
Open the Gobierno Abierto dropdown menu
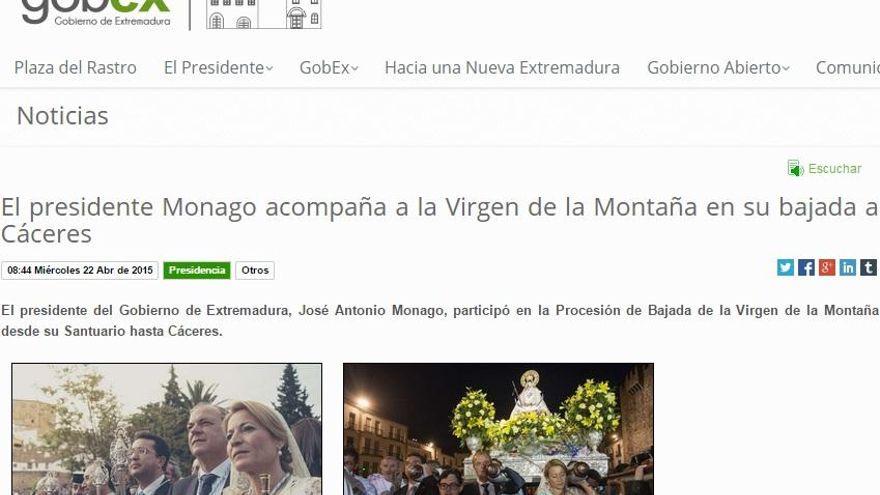point(717,68)
